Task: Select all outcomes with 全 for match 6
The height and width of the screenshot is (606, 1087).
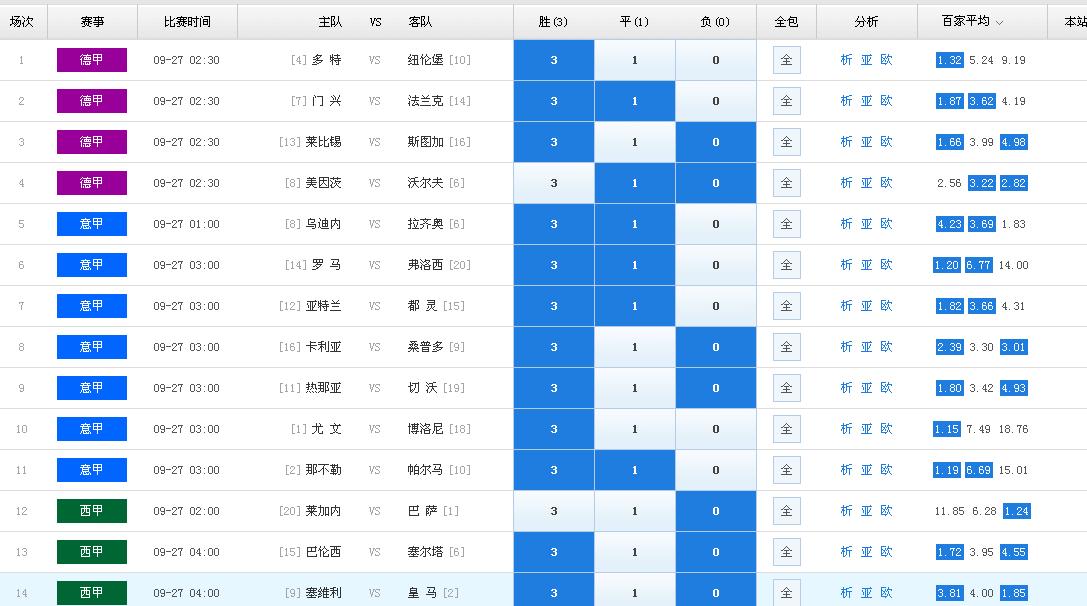Action: click(x=786, y=265)
